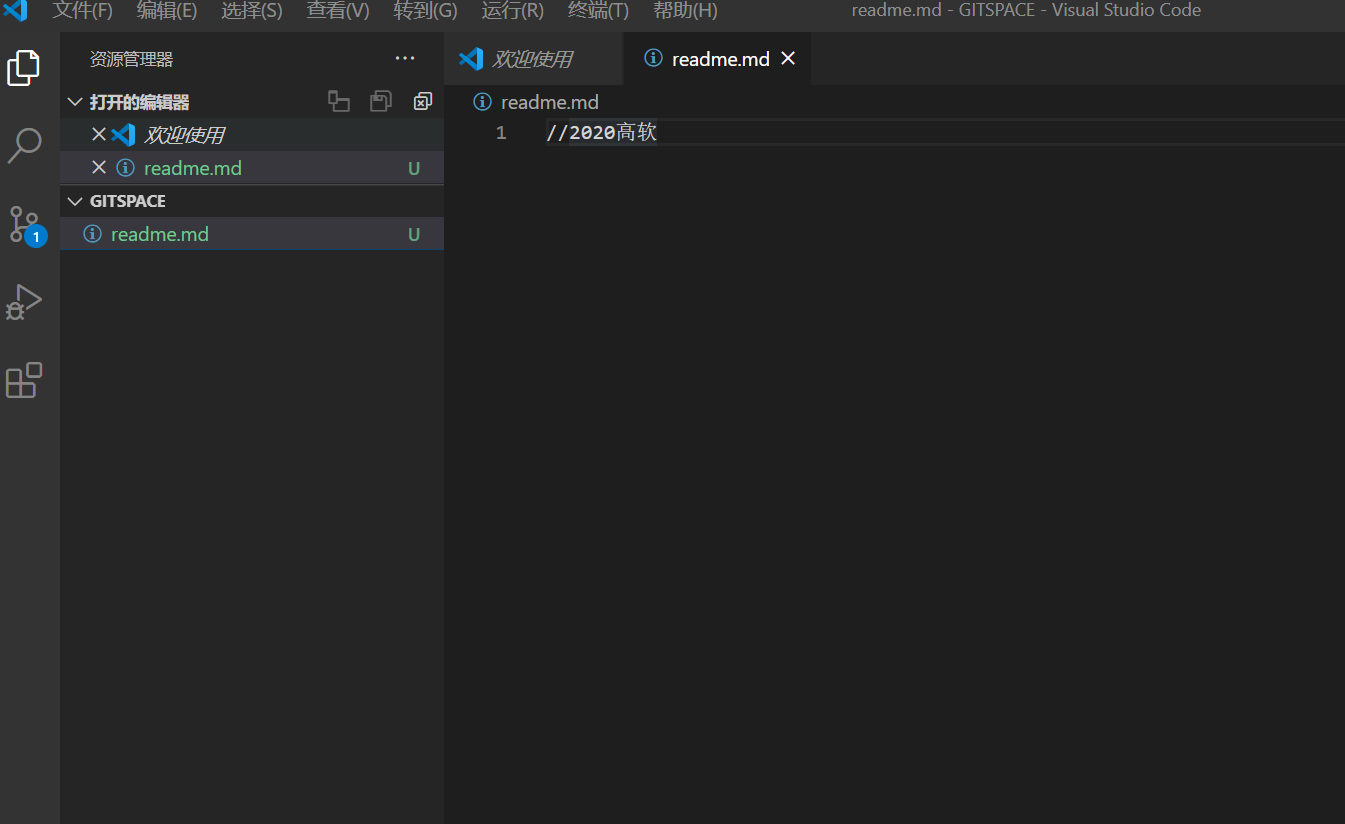Open the 帮助(H) menu
This screenshot has width=1345, height=824.
point(686,11)
